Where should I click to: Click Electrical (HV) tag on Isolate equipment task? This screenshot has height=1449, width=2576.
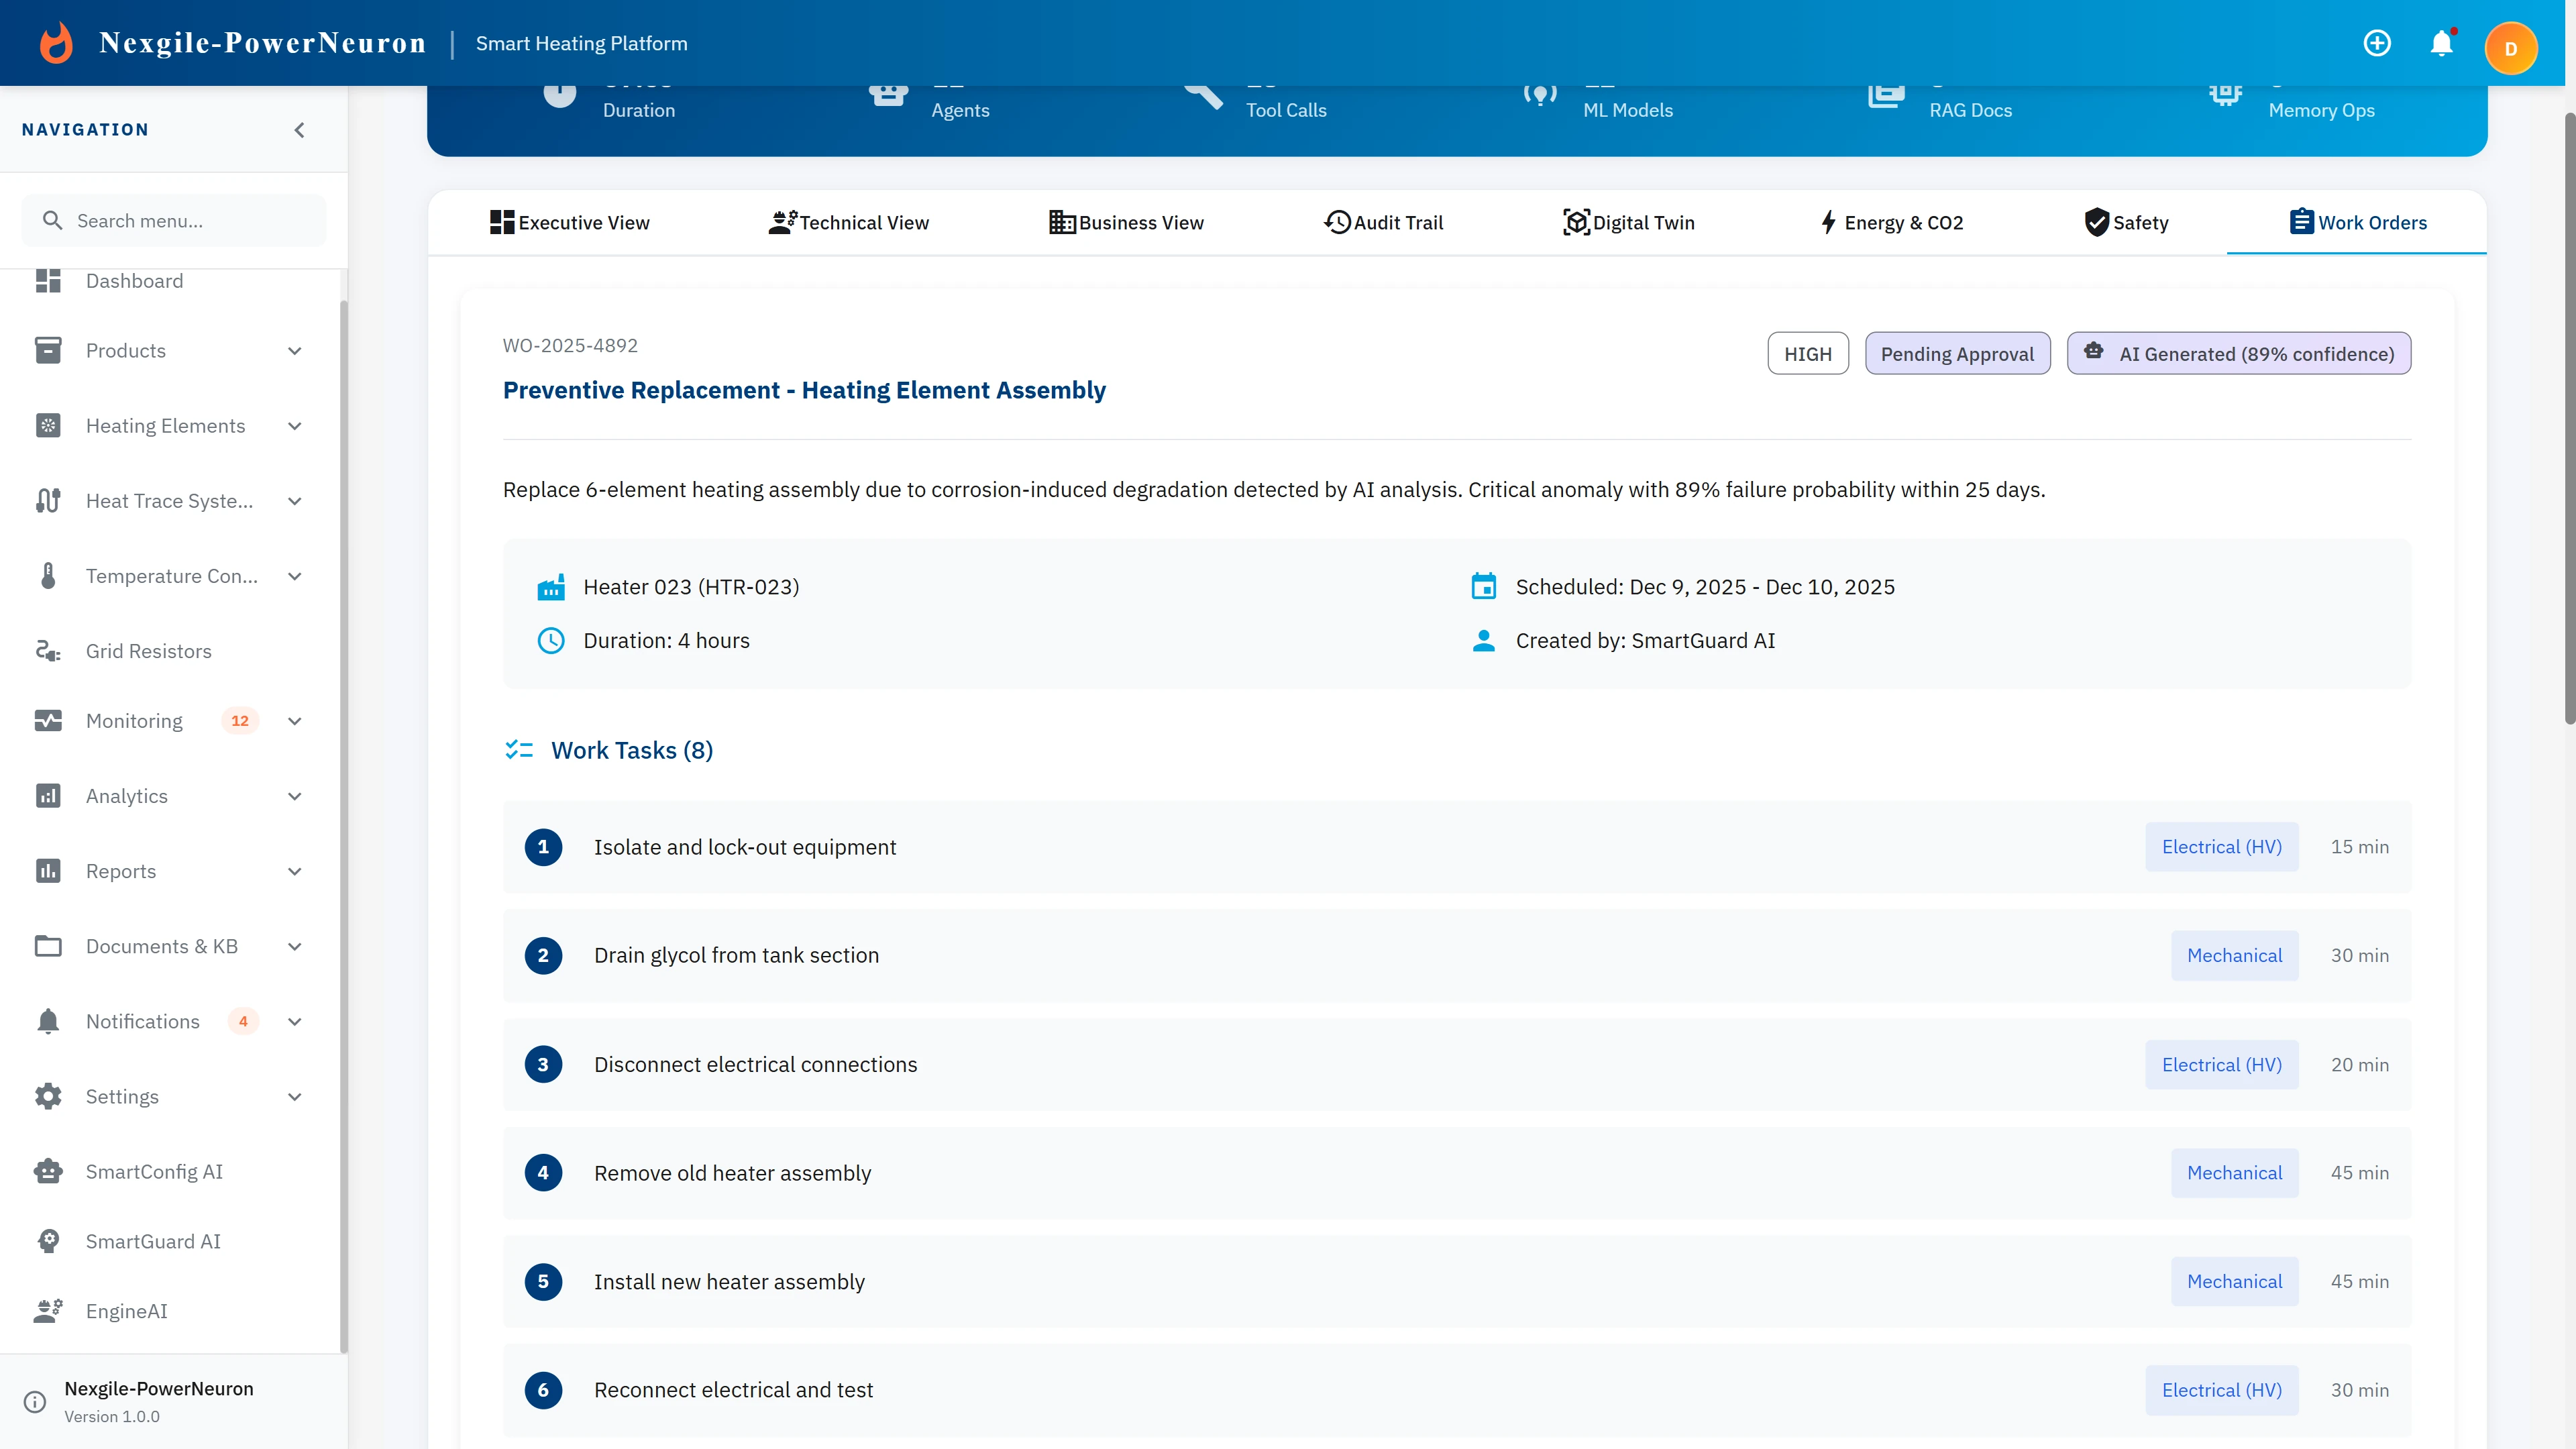2222,847
